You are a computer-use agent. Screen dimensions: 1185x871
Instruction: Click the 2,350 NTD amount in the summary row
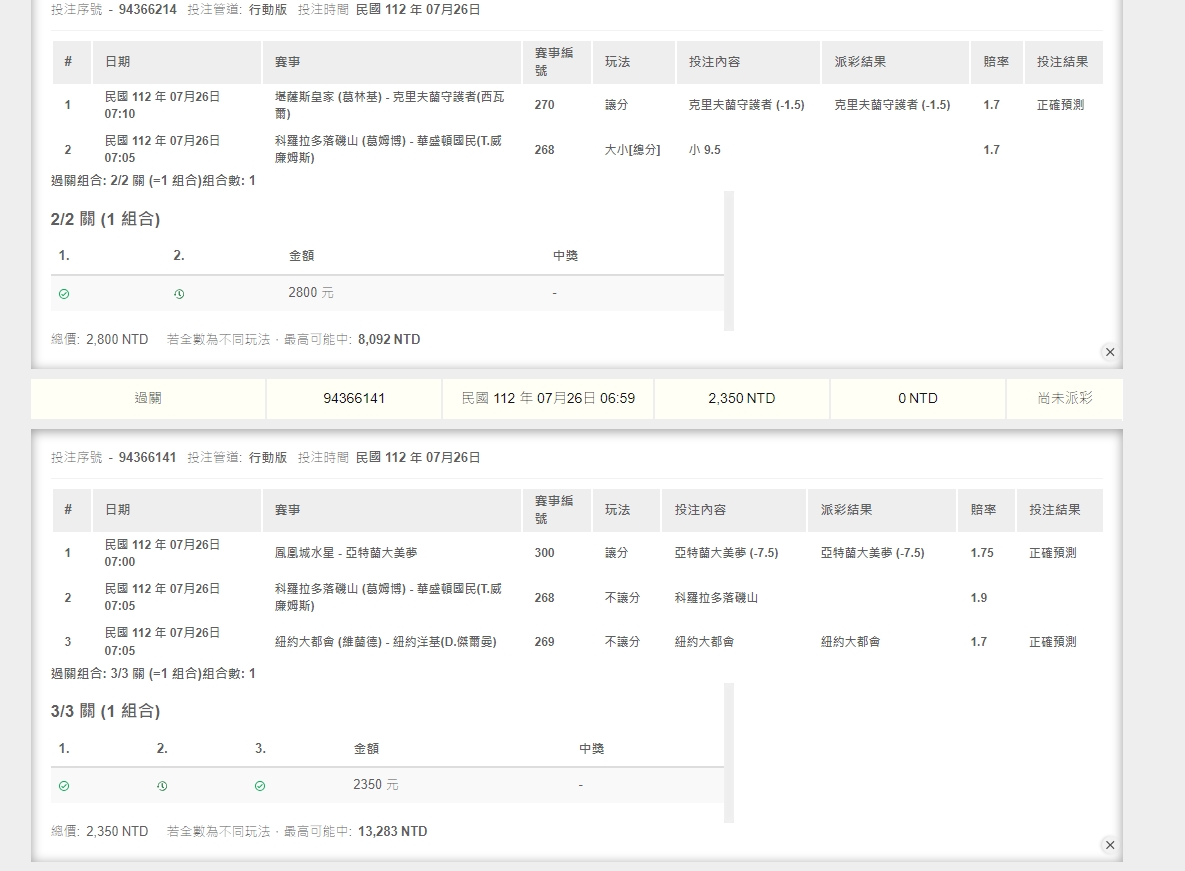[741, 398]
